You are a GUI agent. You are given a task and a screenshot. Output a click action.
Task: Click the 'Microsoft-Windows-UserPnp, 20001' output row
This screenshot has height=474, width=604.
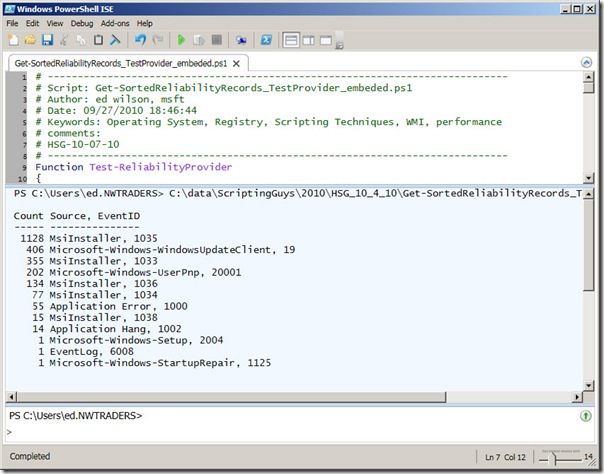134,272
